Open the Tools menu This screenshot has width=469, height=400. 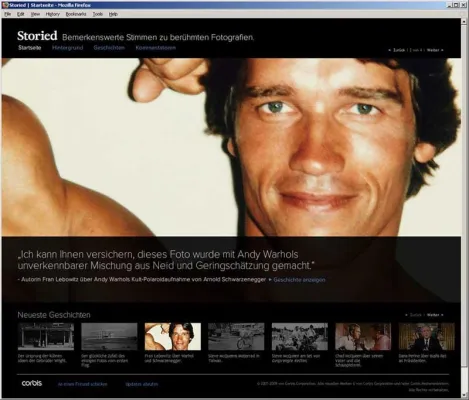click(x=98, y=14)
